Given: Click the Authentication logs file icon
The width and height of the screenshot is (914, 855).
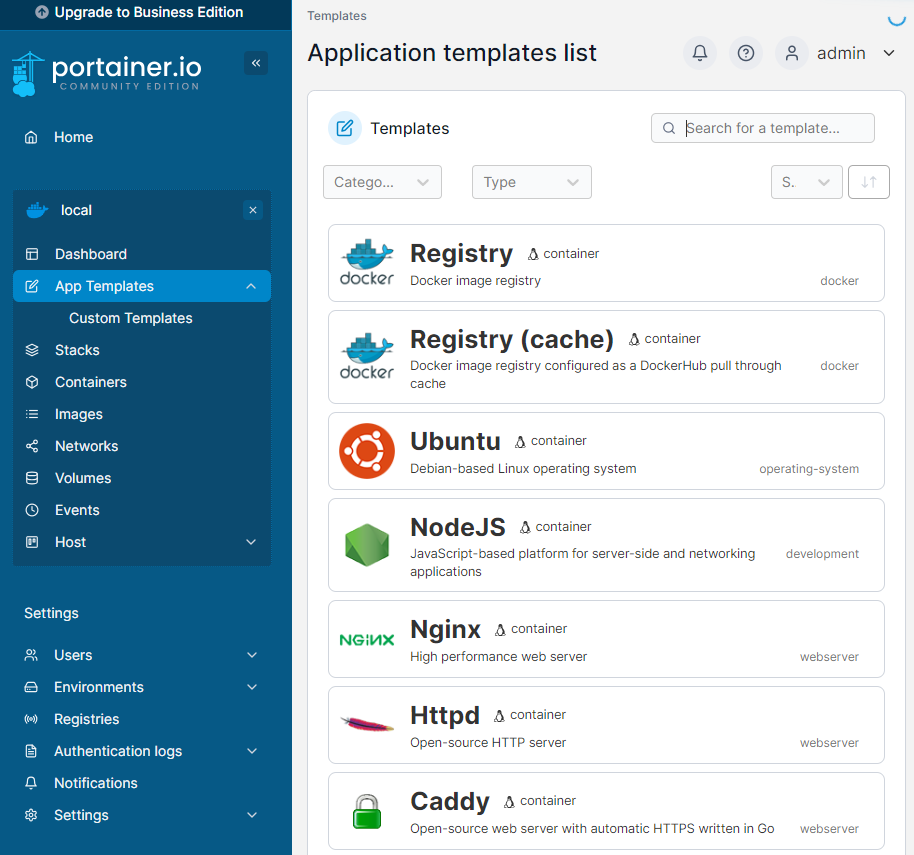Looking at the screenshot, I should pyautogui.click(x=31, y=751).
